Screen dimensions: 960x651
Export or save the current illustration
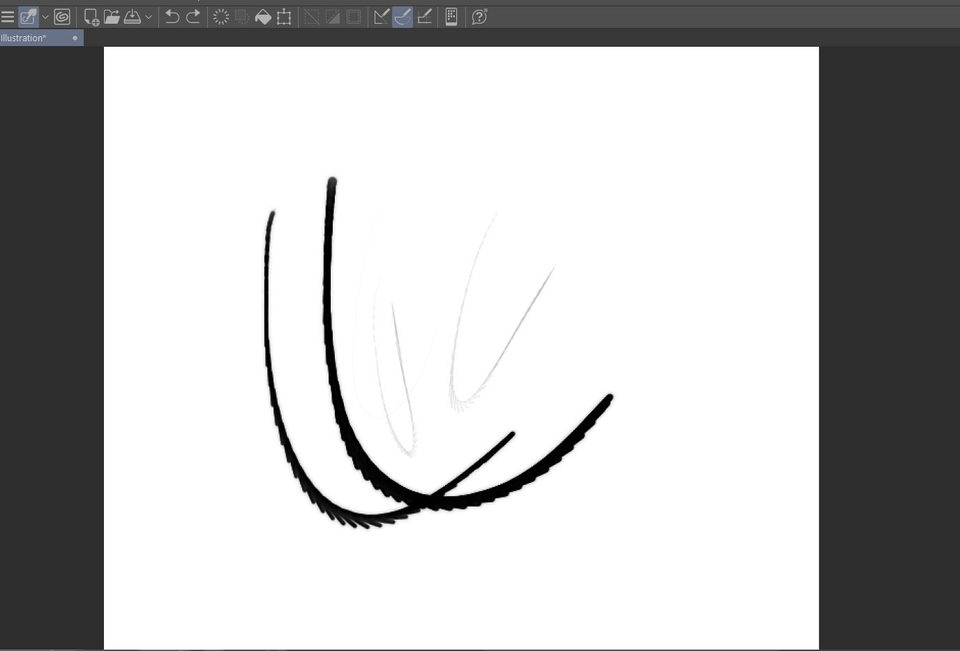point(134,16)
